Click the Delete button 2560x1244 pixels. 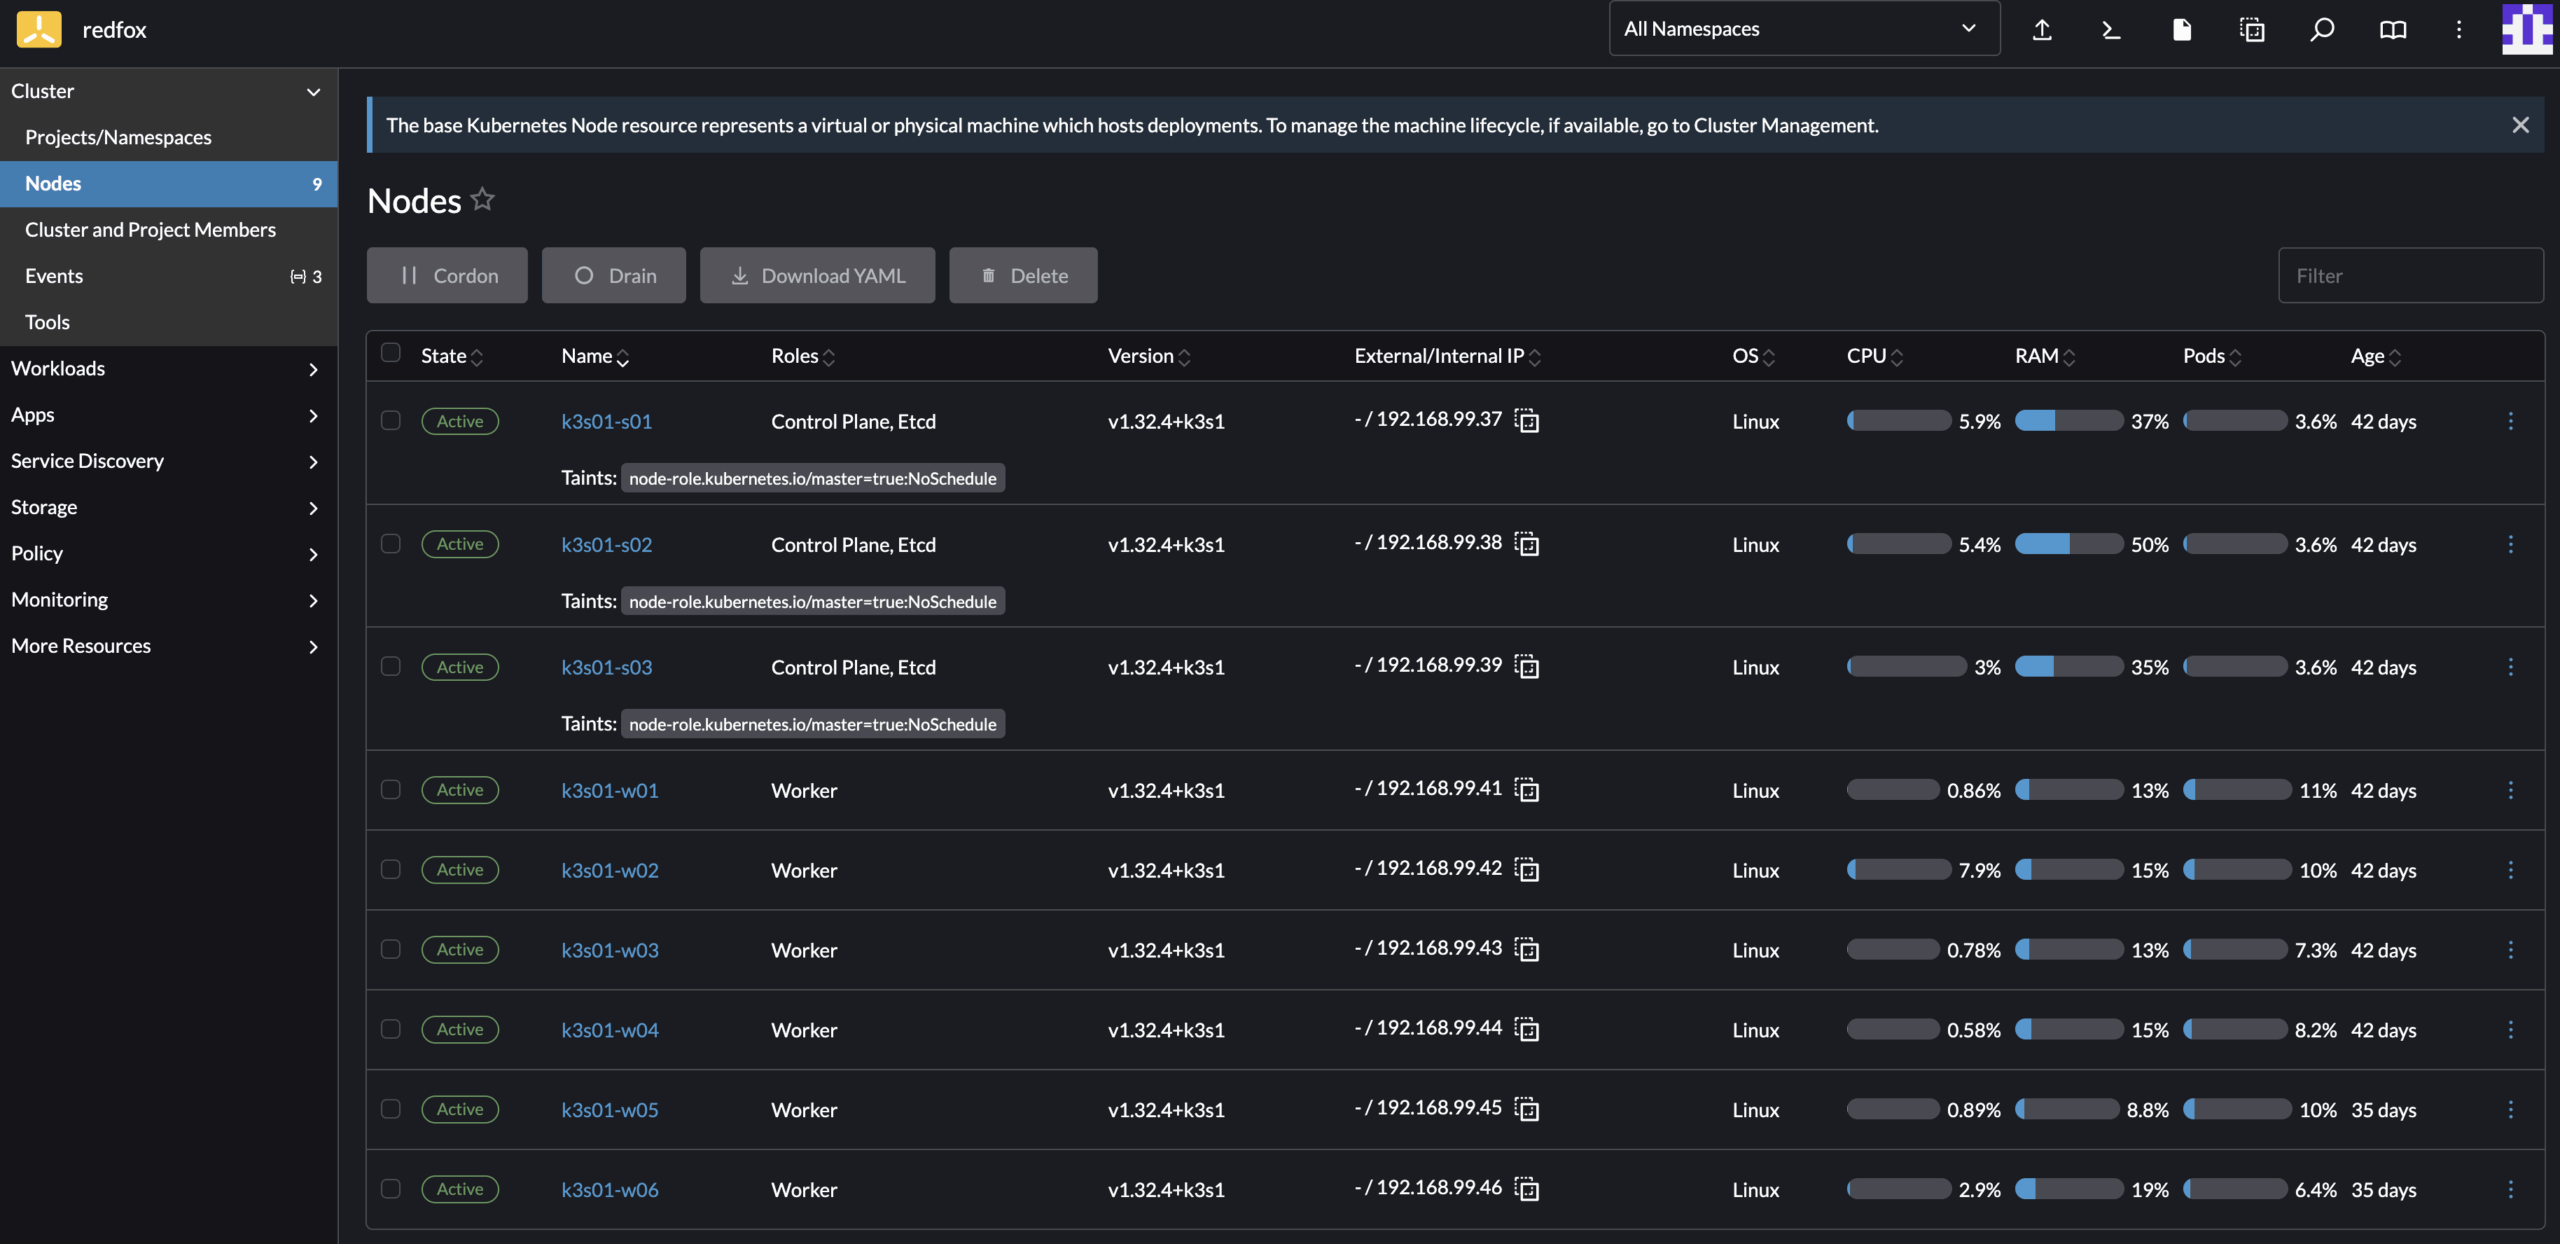(1023, 275)
